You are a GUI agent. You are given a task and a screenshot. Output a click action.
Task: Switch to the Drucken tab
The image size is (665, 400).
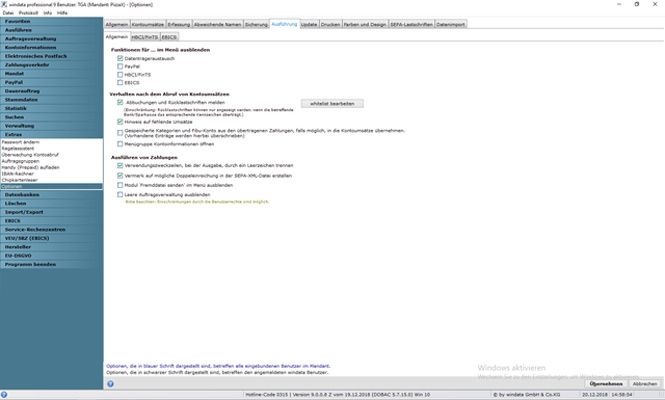(330, 25)
